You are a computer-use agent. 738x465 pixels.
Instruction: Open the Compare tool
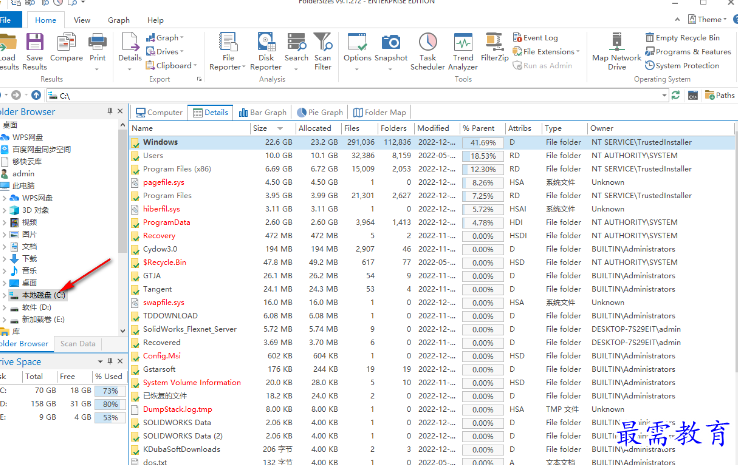(66, 47)
